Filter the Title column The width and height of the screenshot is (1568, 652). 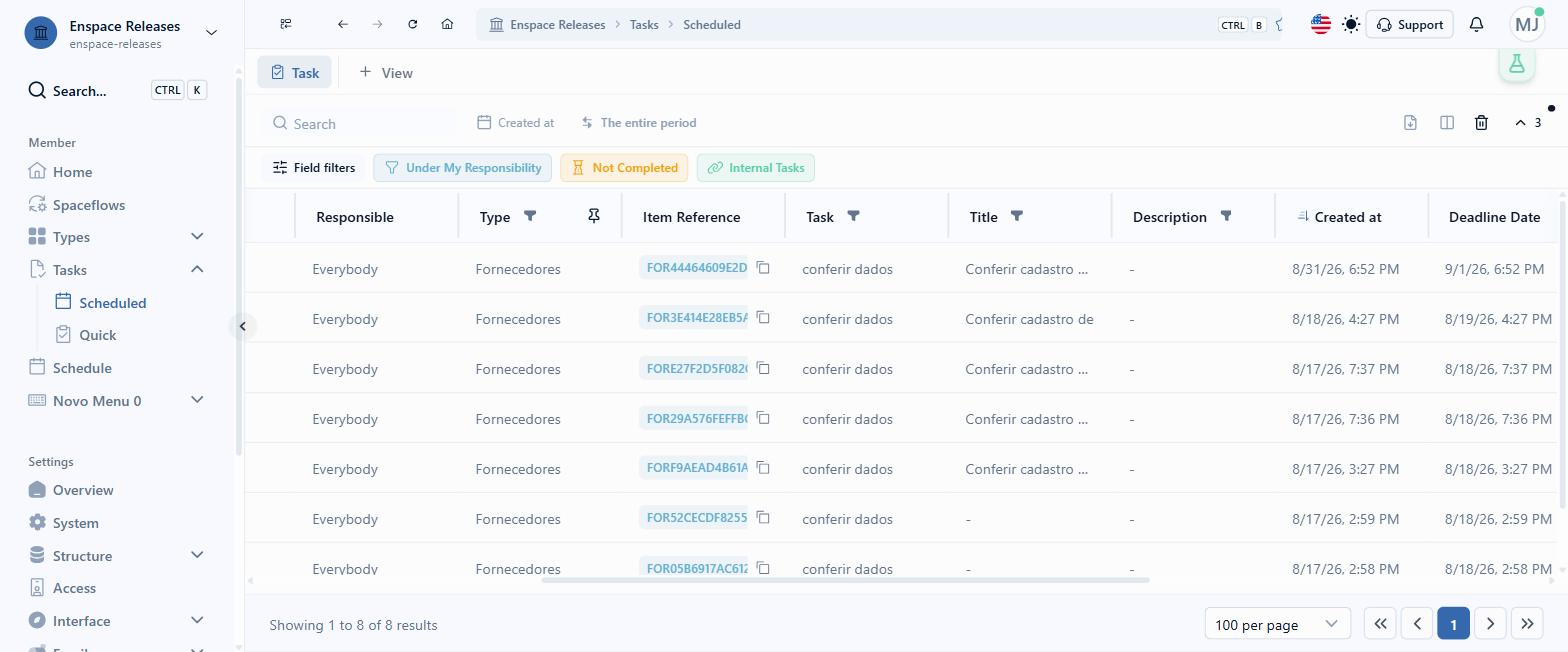pos(1017,216)
